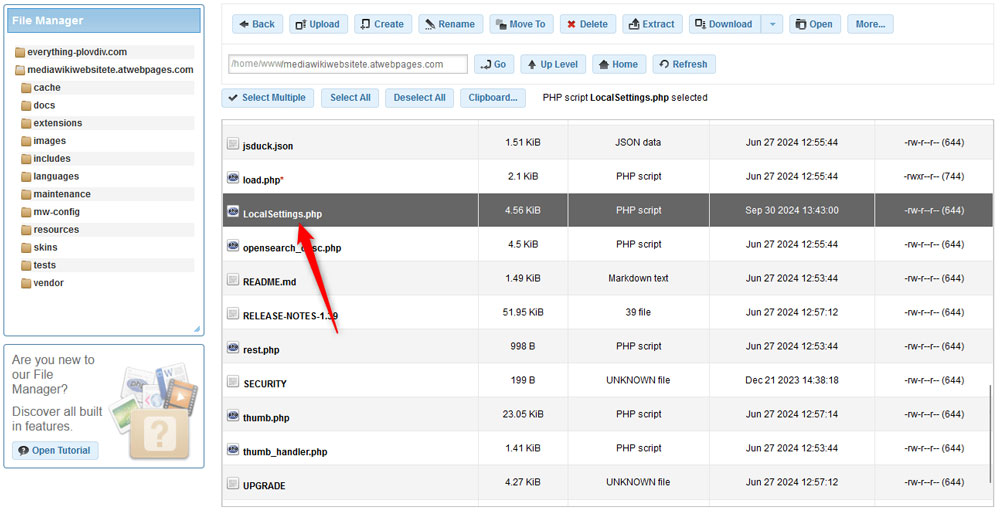The width and height of the screenshot is (1000, 512).
Task: Expand the Download dropdown arrow
Action: coord(772,24)
